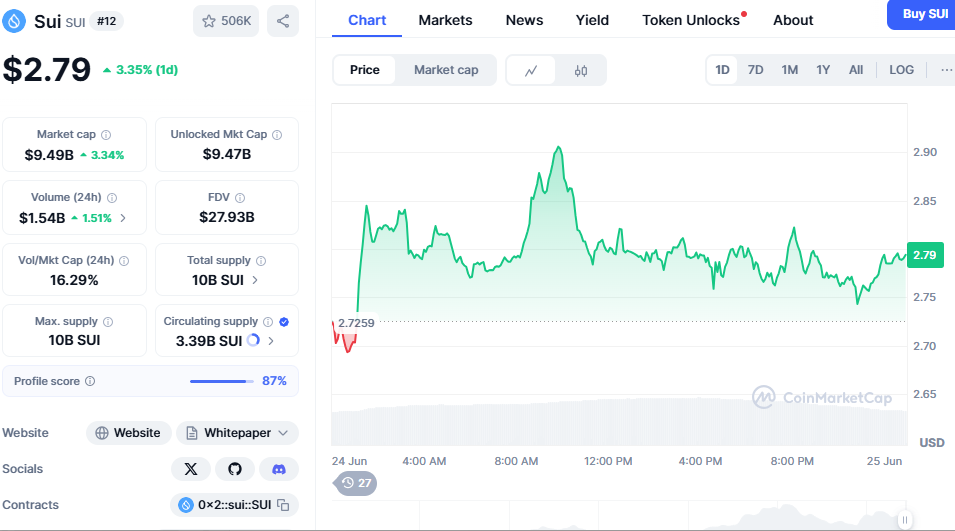Click the $9.47B unlocked market cap value
The width and height of the screenshot is (955, 531).
pyautogui.click(x=227, y=155)
